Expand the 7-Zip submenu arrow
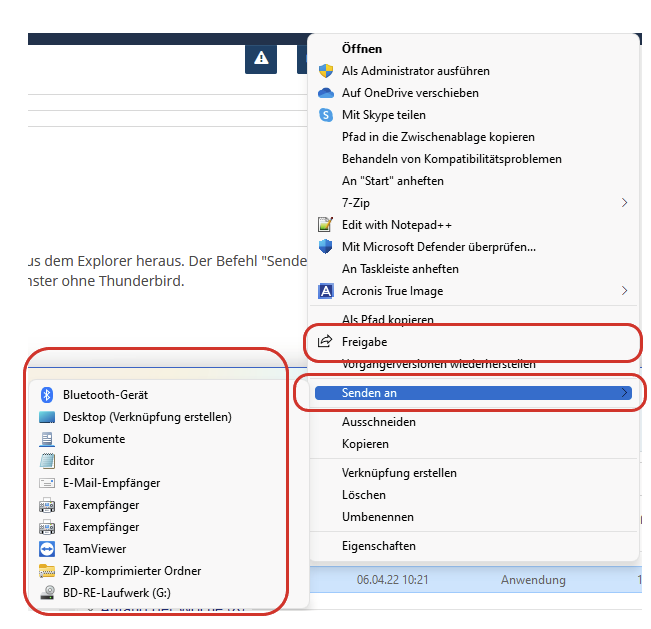 coord(625,203)
